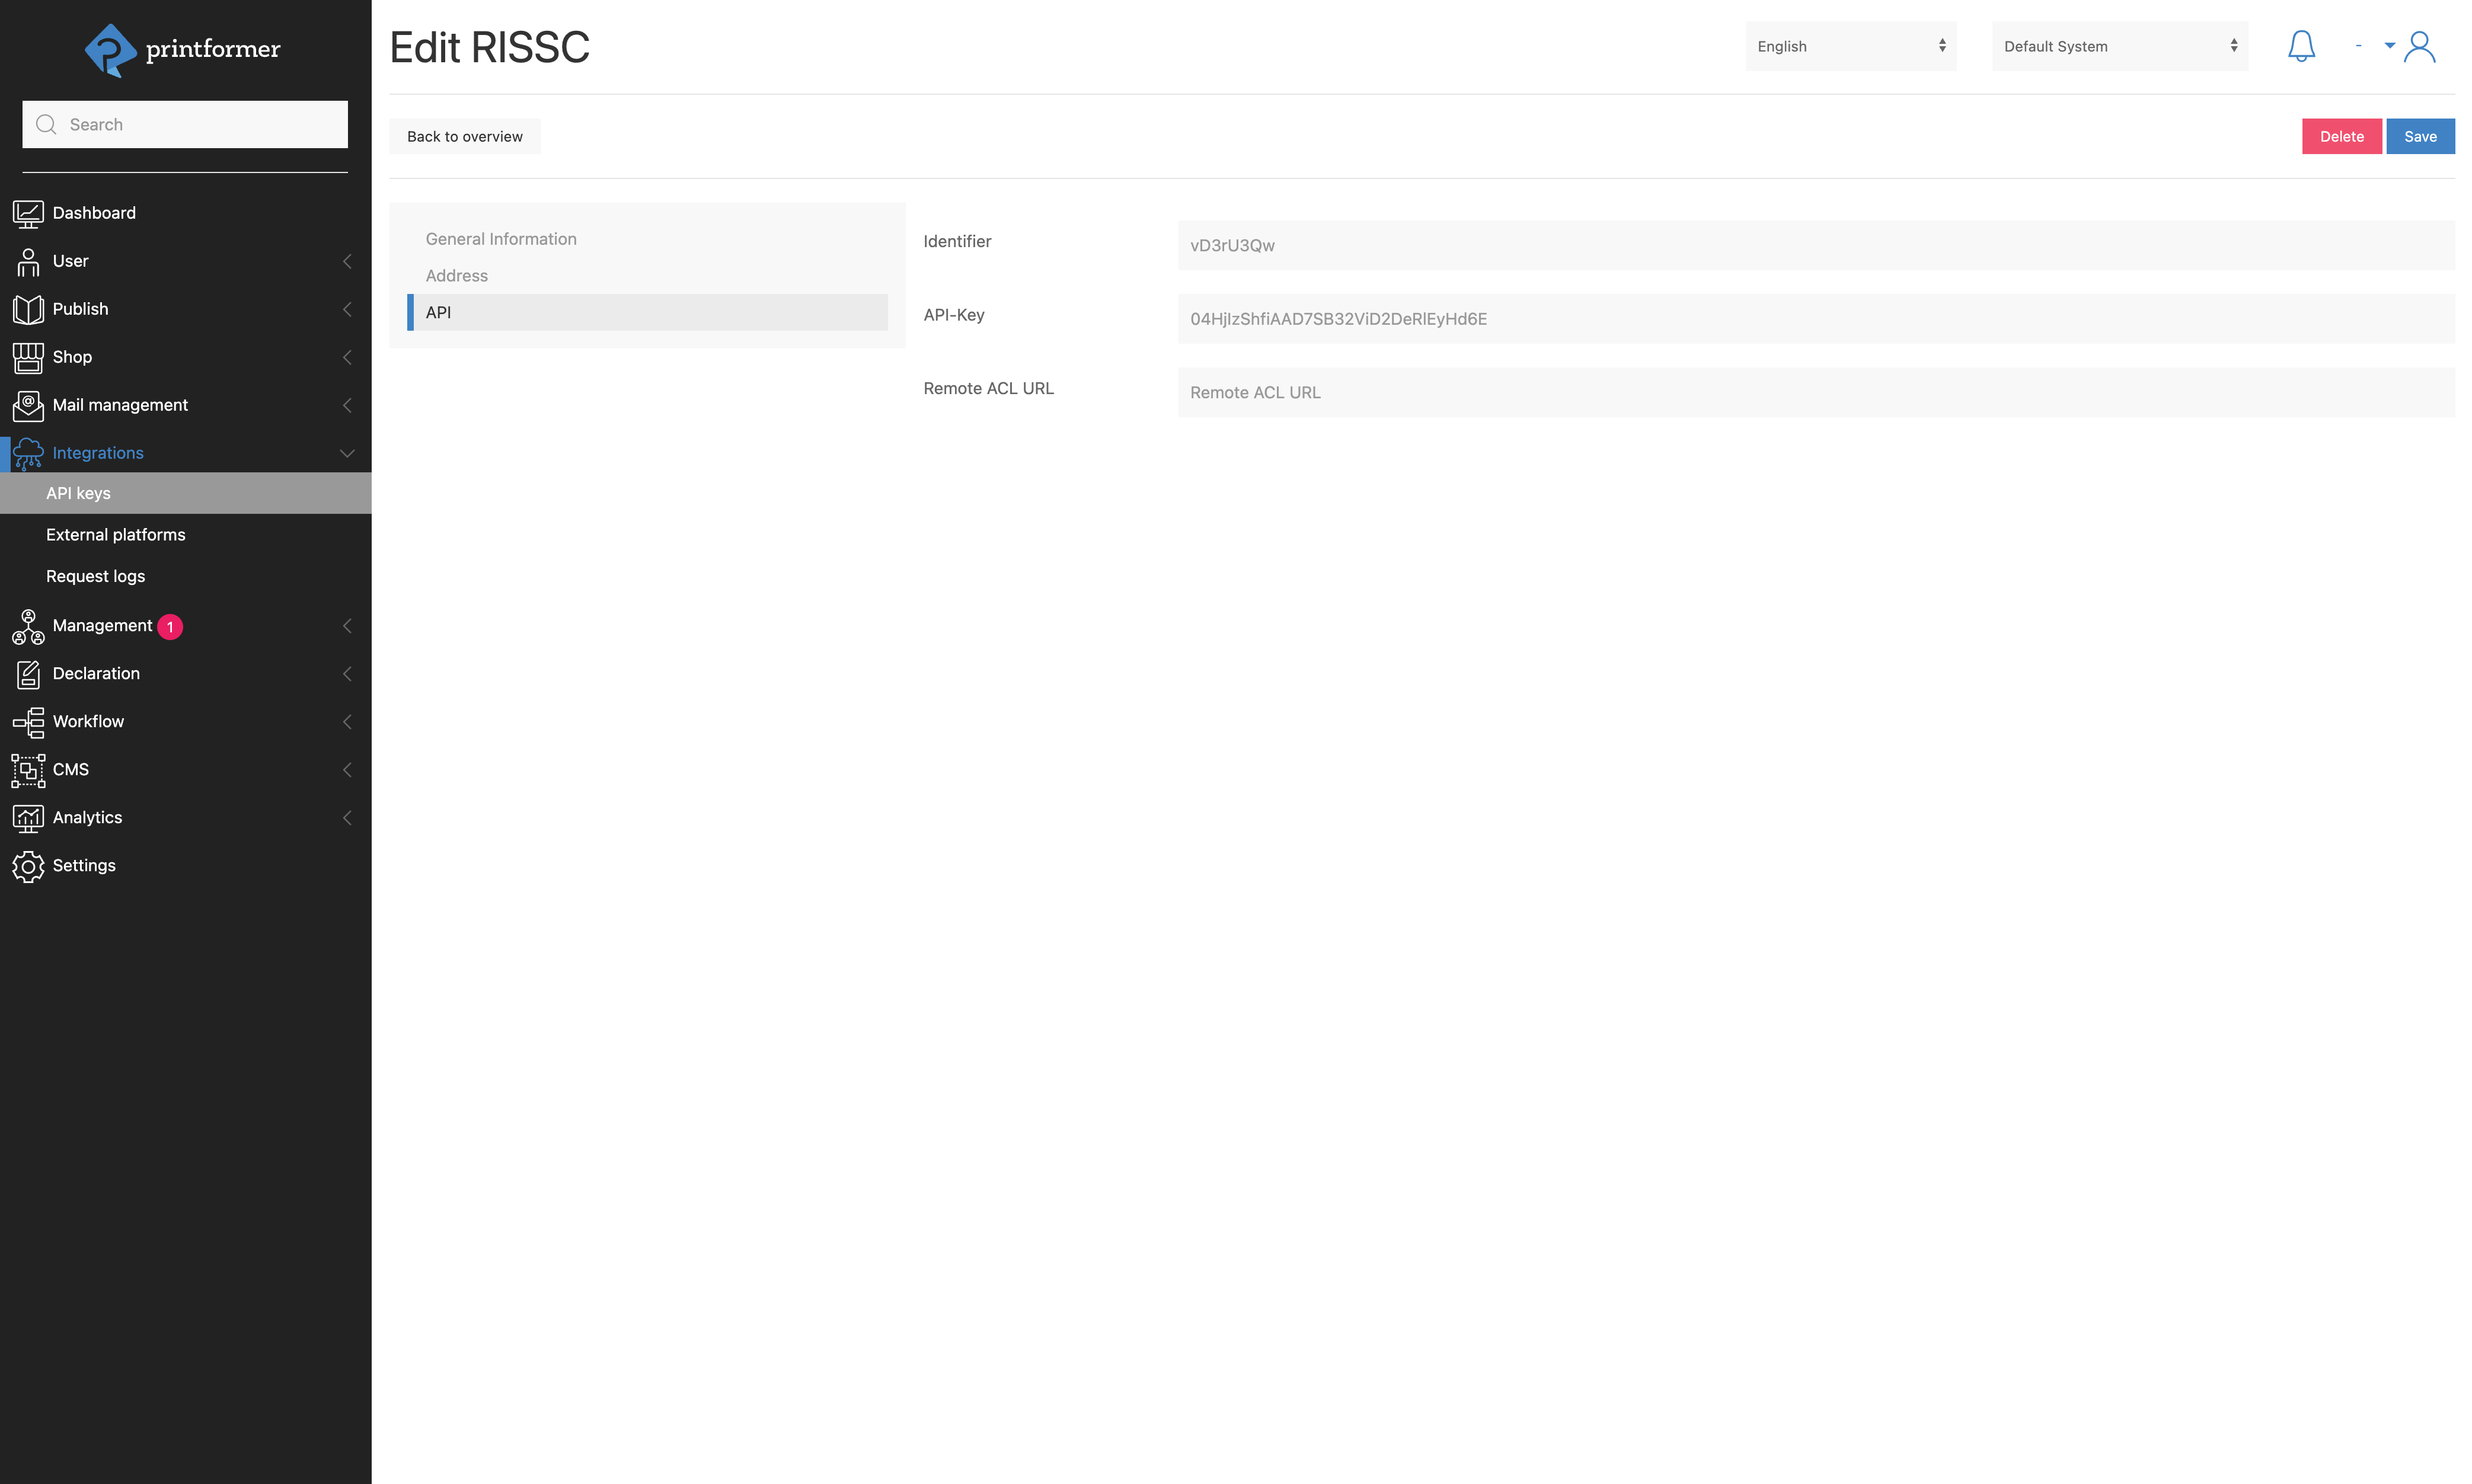Click the red Delete button

(2340, 137)
